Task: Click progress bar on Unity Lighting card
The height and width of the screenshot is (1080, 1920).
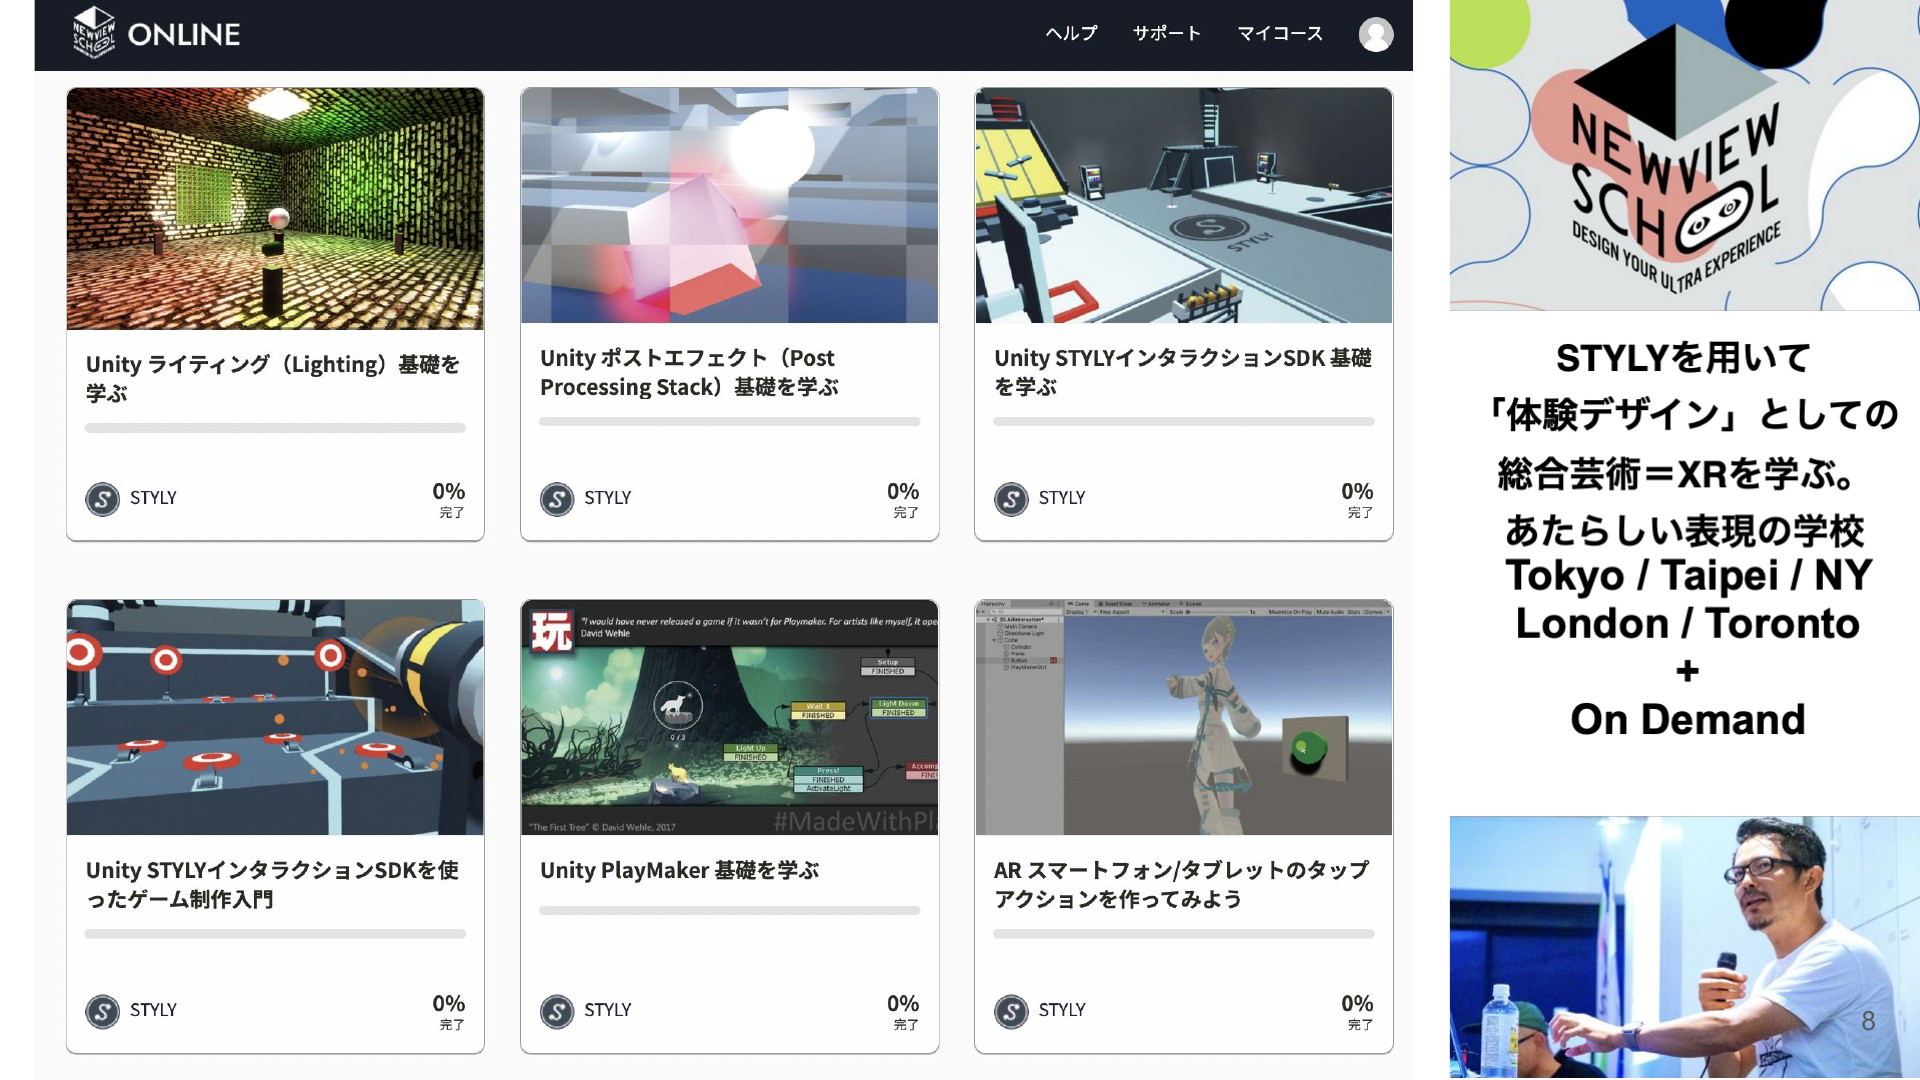Action: coord(275,428)
